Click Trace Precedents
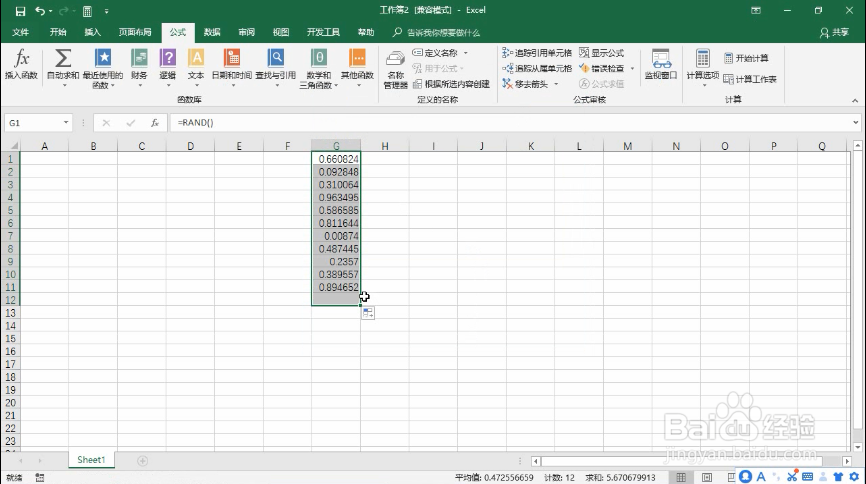866x484 pixels. (537, 53)
